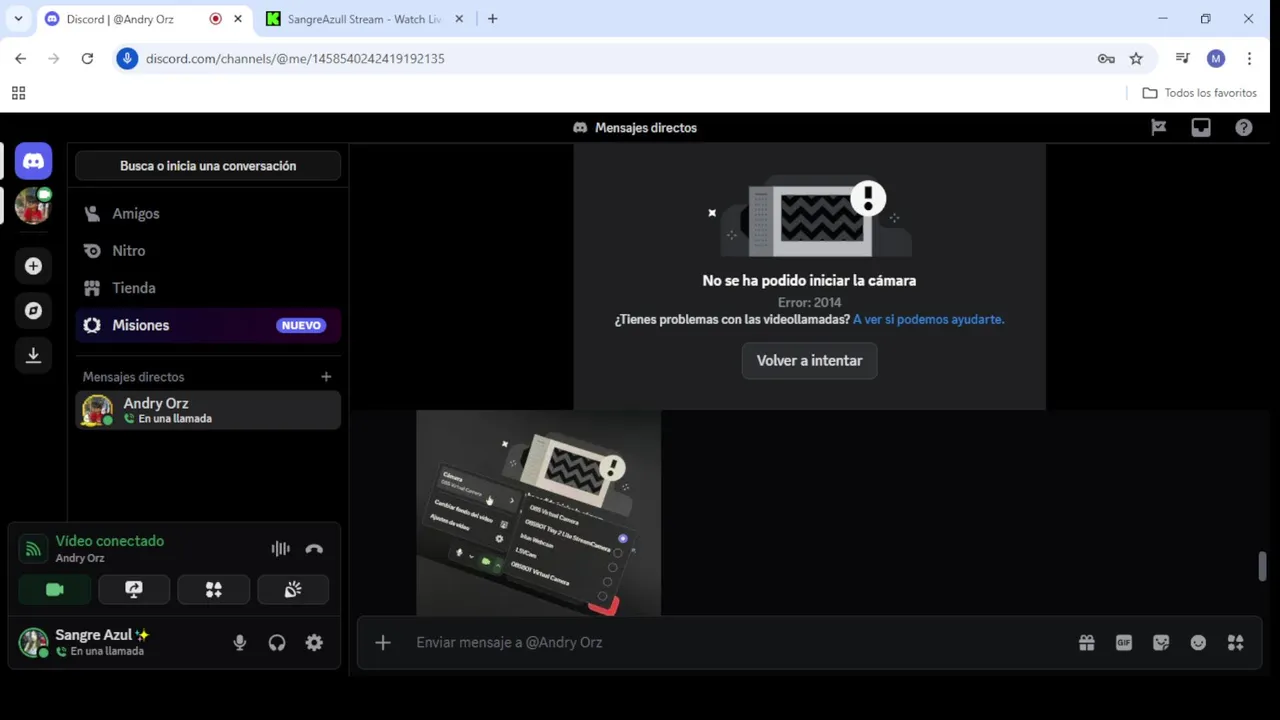Image resolution: width=1280 pixels, height=720 pixels.
Task: Start an activity icon button
Action: click(213, 590)
